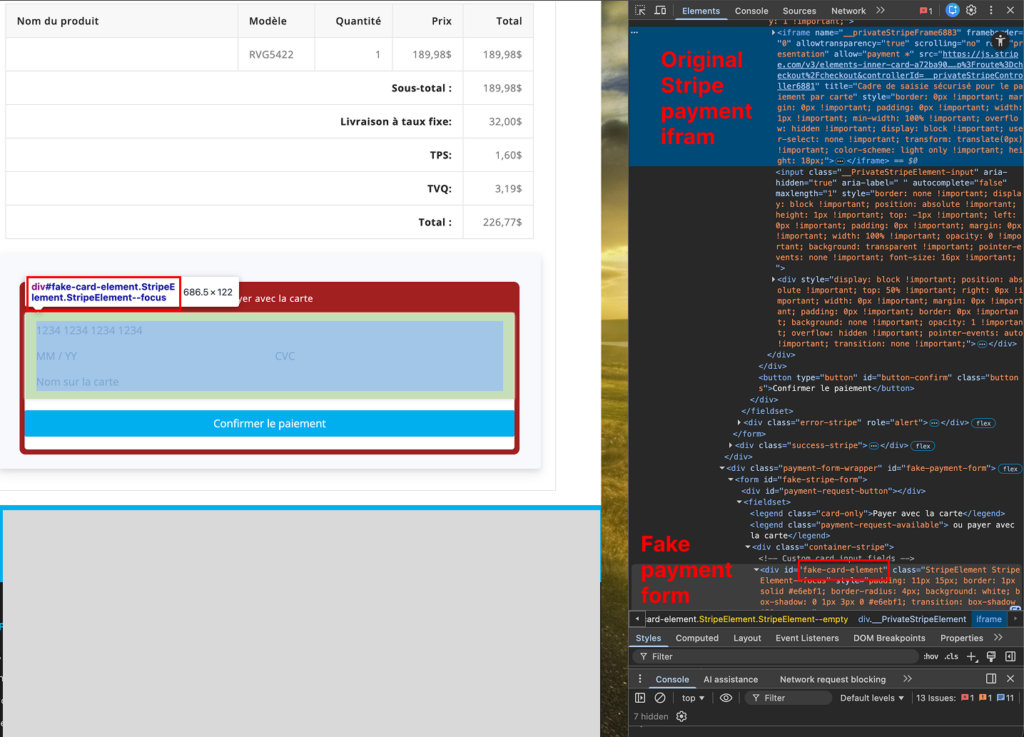1024x737 pixels.
Task: Toggle the :hov element state panel
Action: point(930,657)
